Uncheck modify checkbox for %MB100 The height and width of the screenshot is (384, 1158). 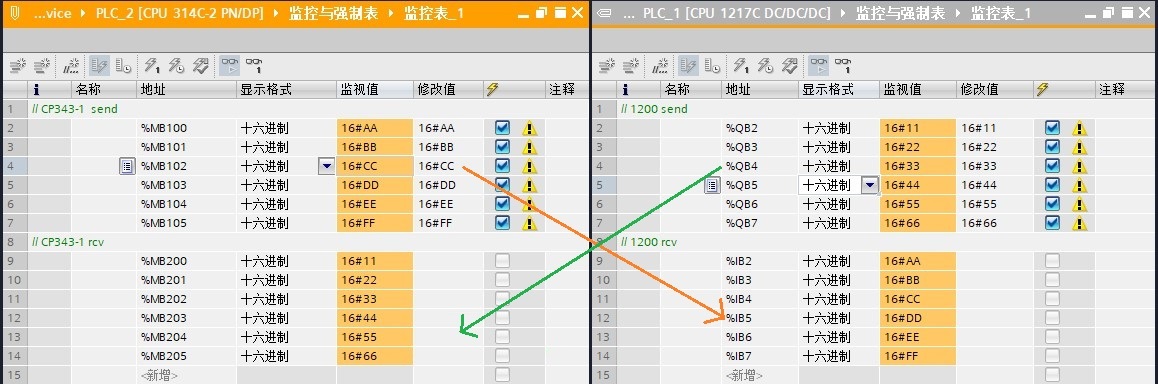click(502, 128)
